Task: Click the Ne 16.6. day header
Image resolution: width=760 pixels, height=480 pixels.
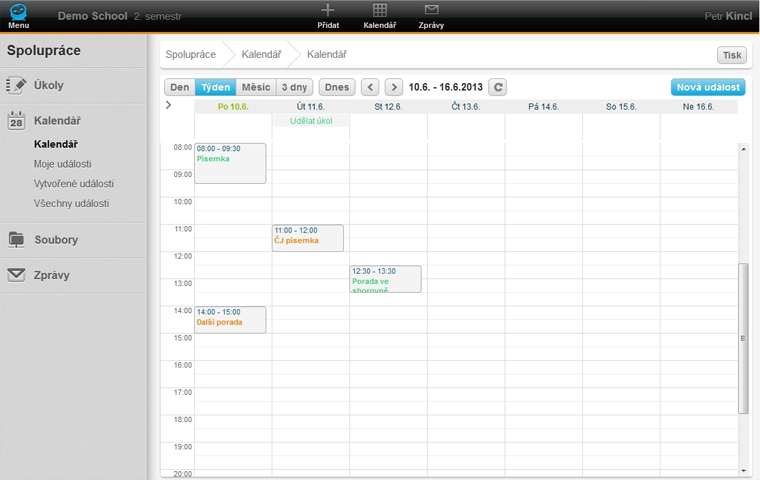Action: tap(698, 107)
